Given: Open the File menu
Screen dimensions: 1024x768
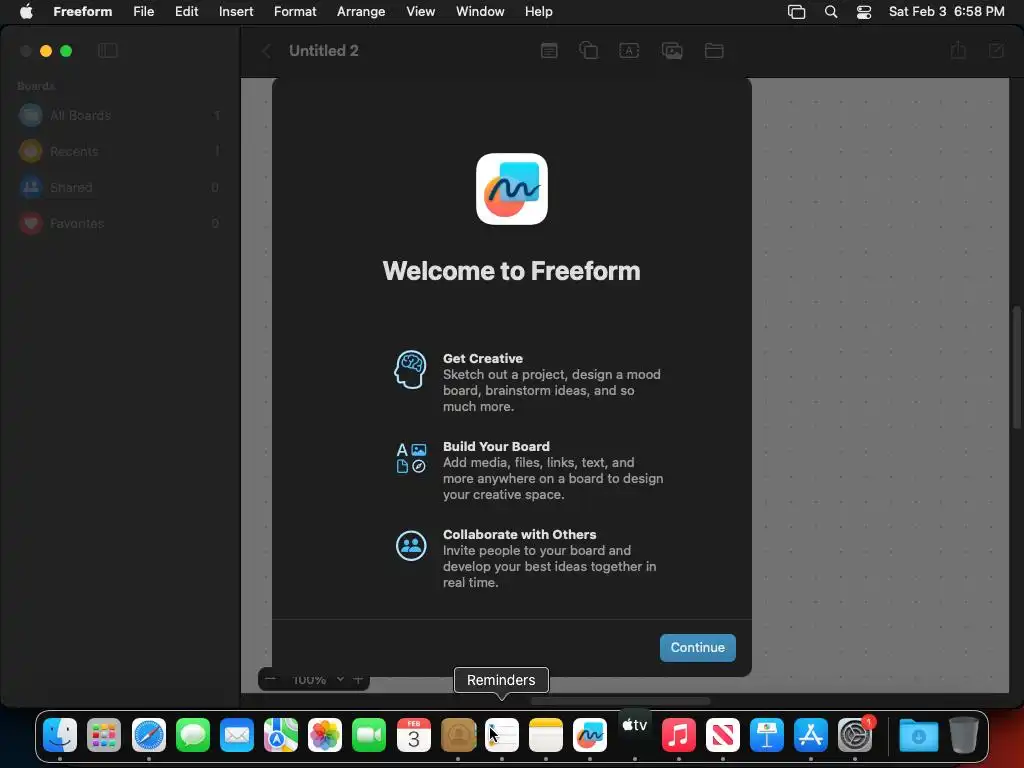Looking at the screenshot, I should click(x=143, y=12).
